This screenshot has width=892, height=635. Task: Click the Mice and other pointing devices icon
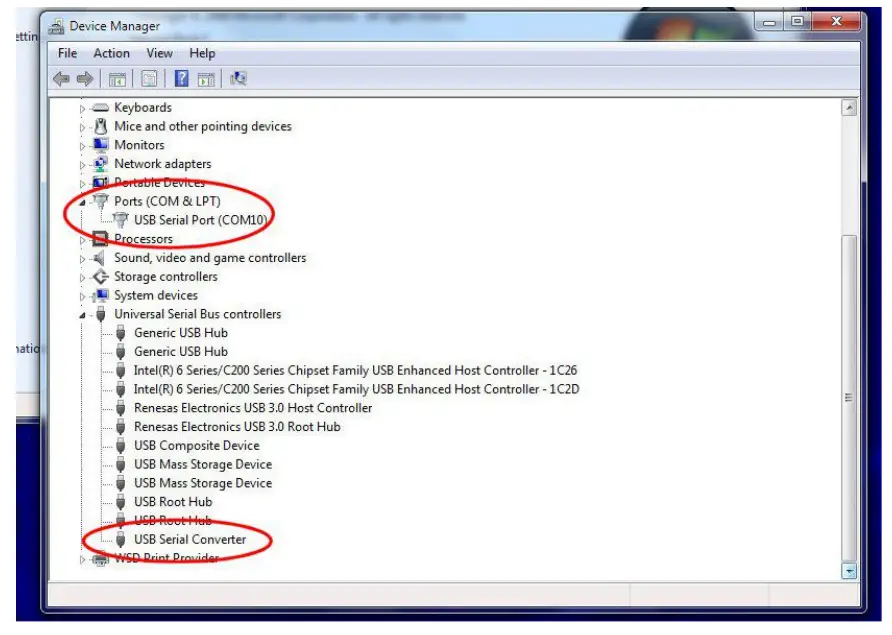101,126
